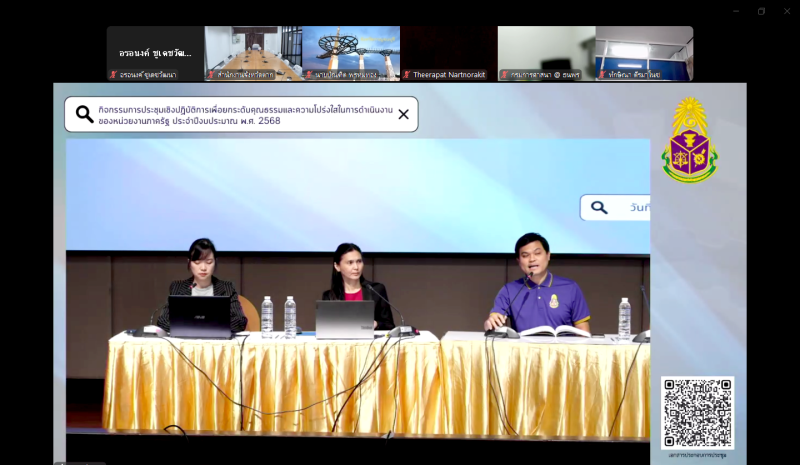Click the magnifier icon in the วันที่ search bar
This screenshot has width=800, height=465.
tap(599, 208)
